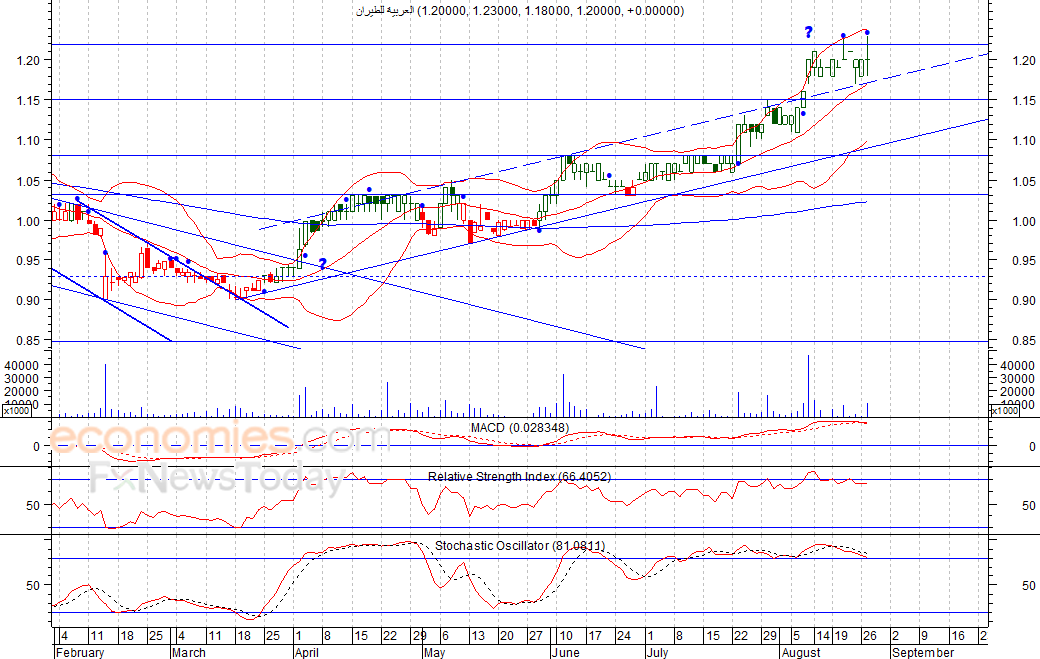Click the MACD zero label on right axis
This screenshot has width=1040, height=659.
1031,447
